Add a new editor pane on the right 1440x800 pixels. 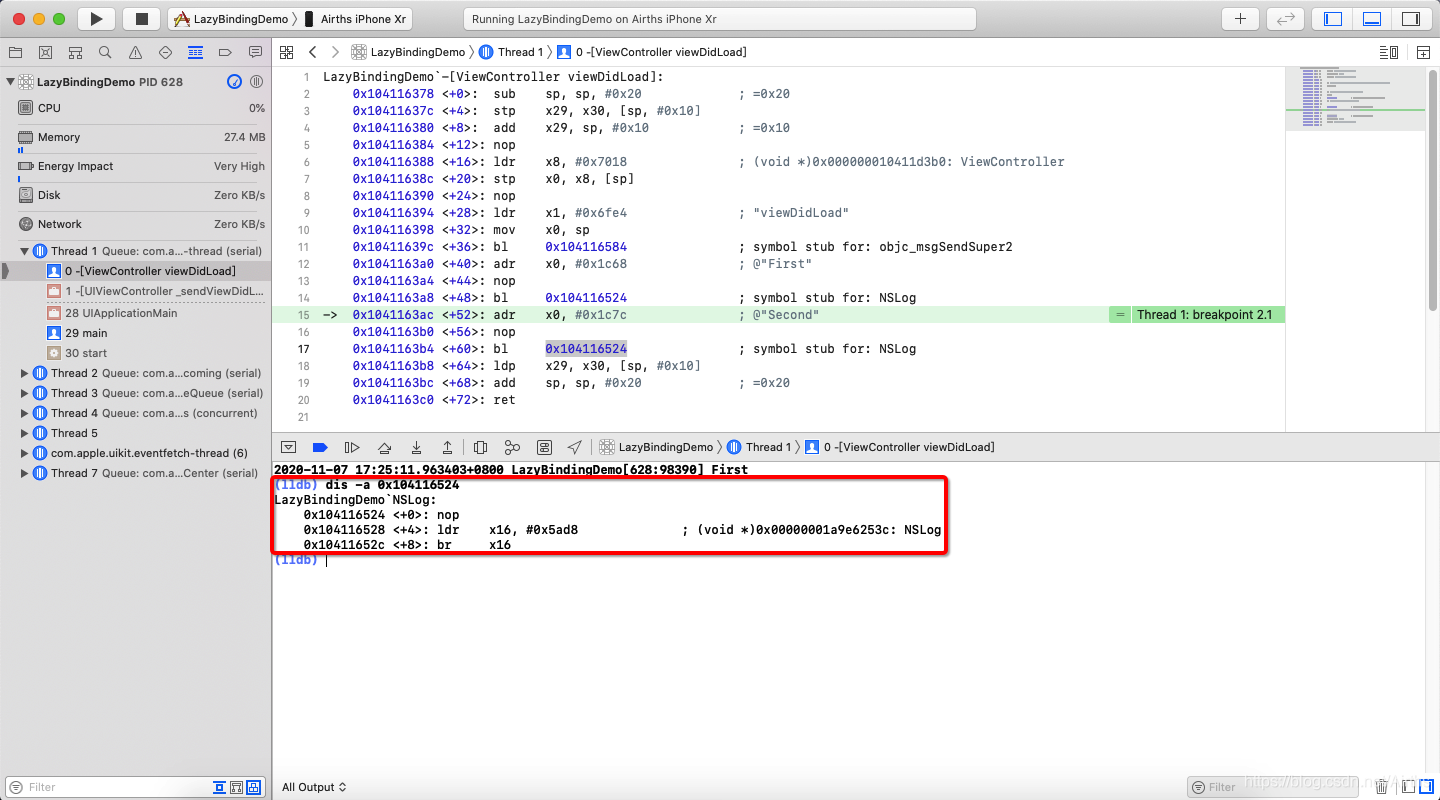point(1422,52)
